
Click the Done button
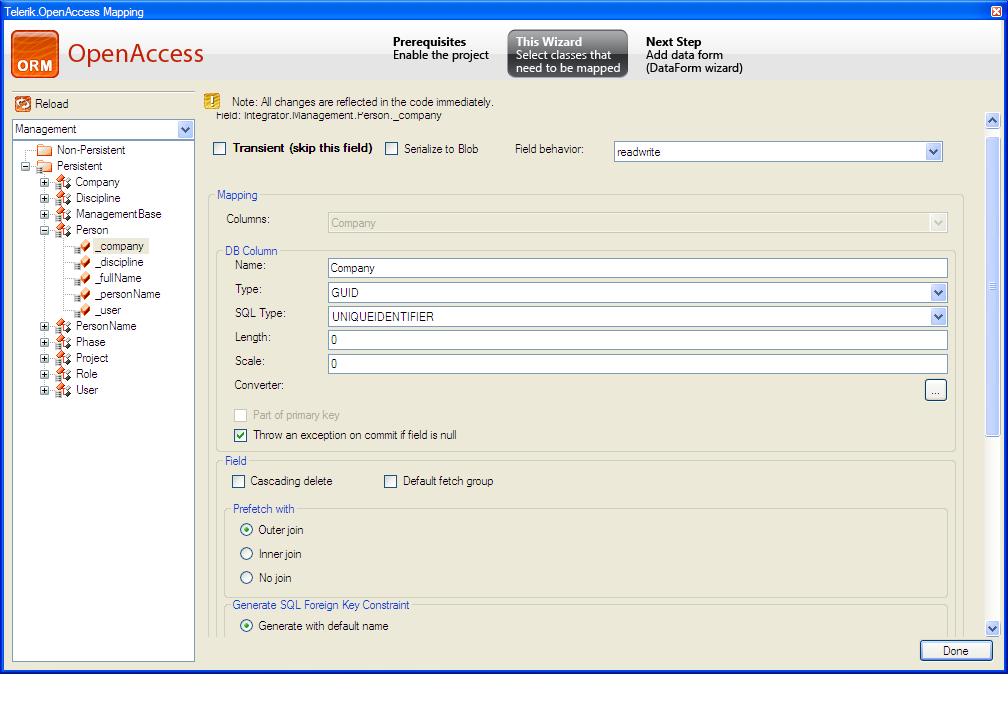(x=956, y=650)
